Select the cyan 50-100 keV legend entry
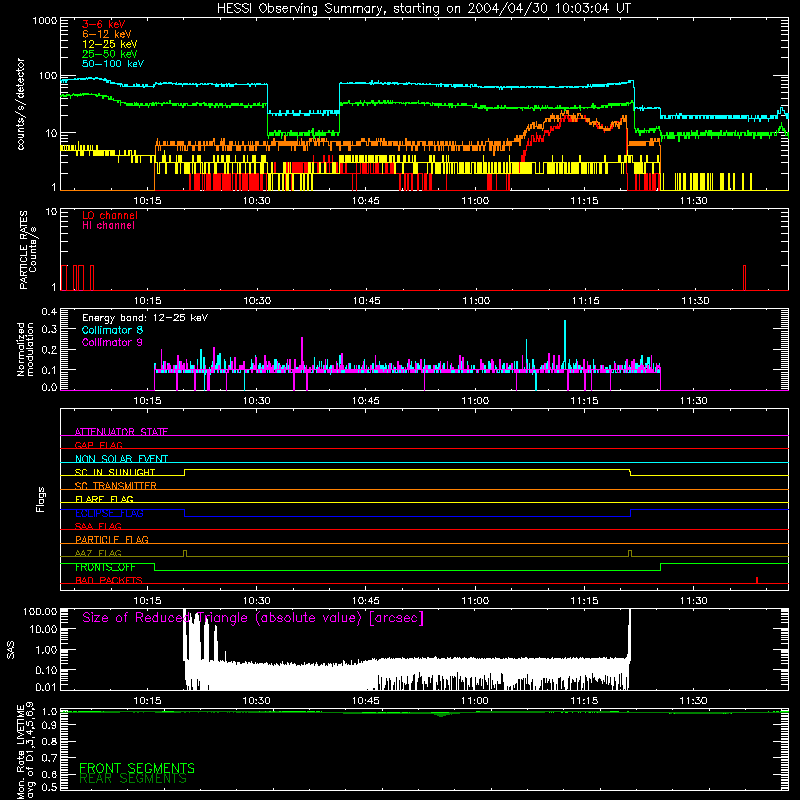Viewport: 800px width, 800px height. (113, 64)
